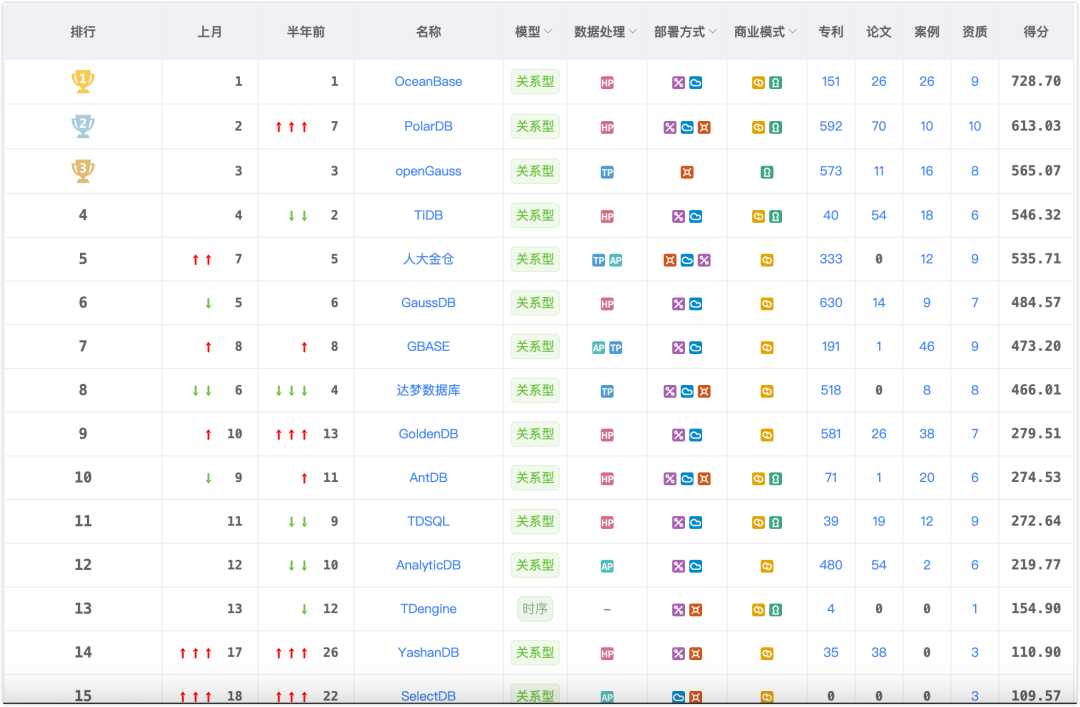Click the 名称 column header
The width and height of the screenshot is (1080, 707).
tap(428, 32)
